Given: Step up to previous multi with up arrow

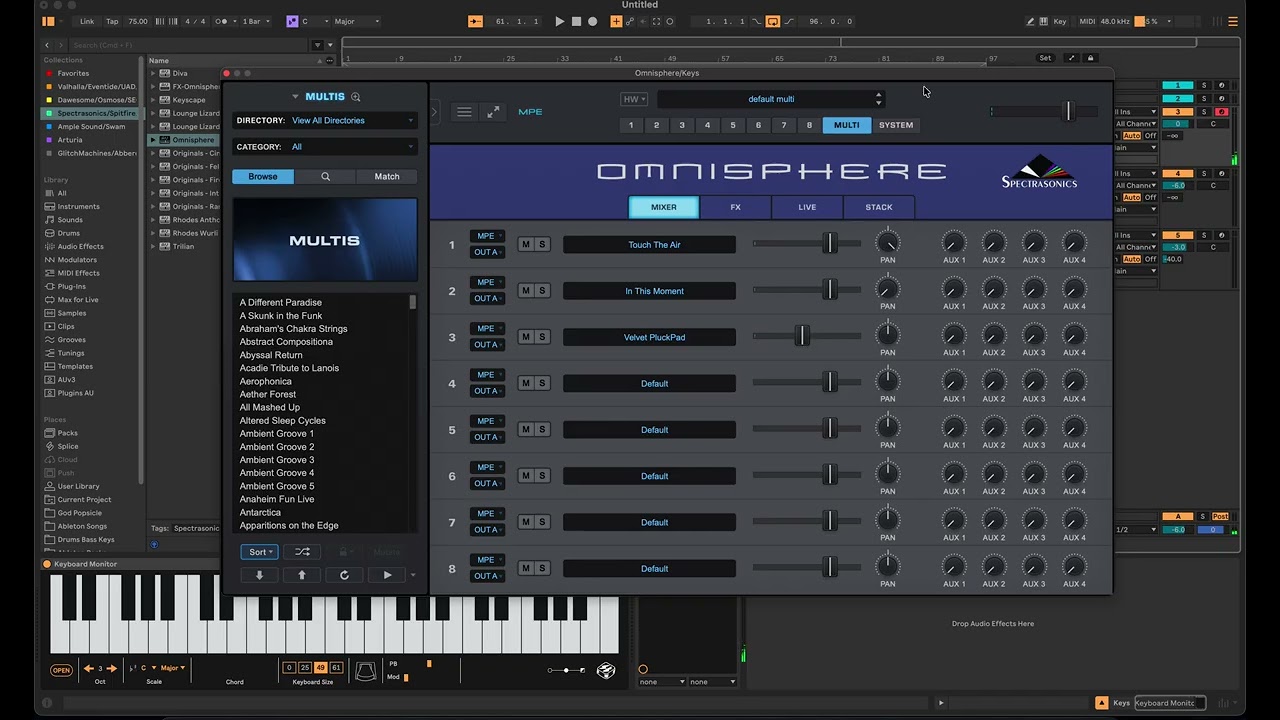Looking at the screenshot, I should (301, 575).
